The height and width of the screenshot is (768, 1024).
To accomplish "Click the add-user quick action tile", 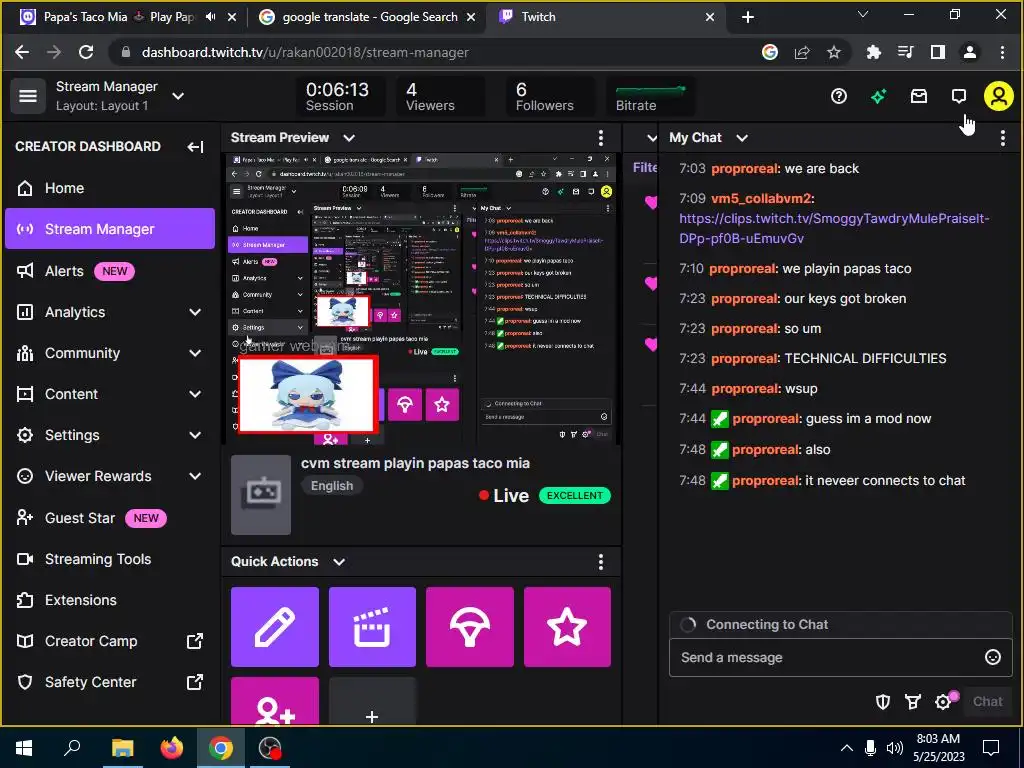I will pos(274,701).
